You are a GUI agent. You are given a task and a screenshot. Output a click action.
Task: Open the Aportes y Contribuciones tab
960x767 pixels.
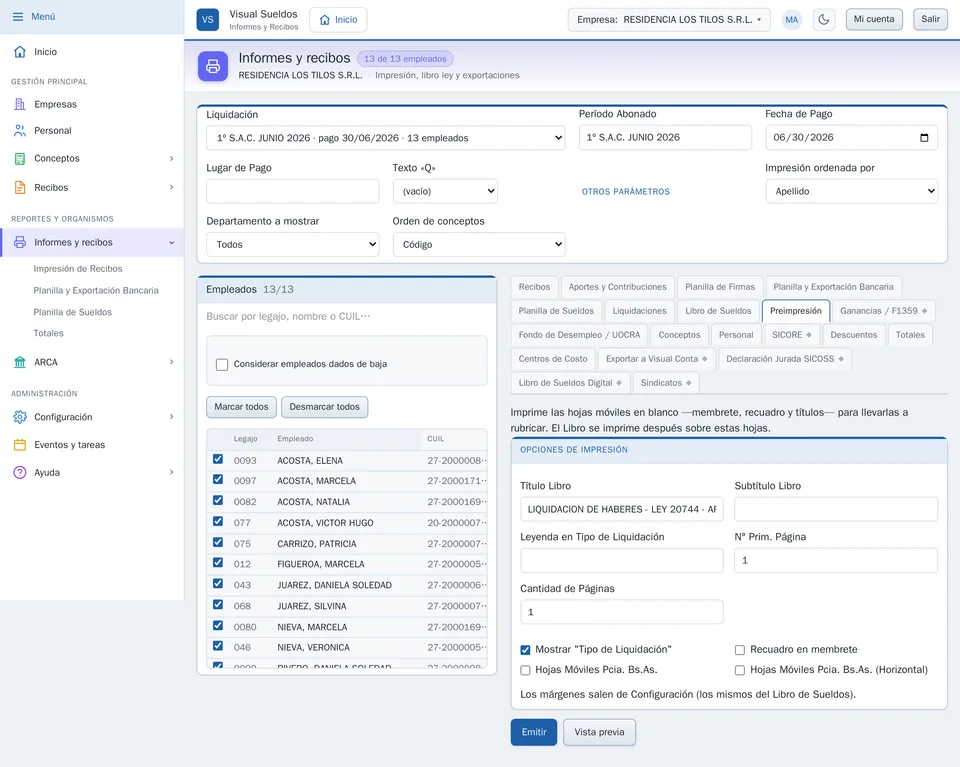(x=617, y=287)
